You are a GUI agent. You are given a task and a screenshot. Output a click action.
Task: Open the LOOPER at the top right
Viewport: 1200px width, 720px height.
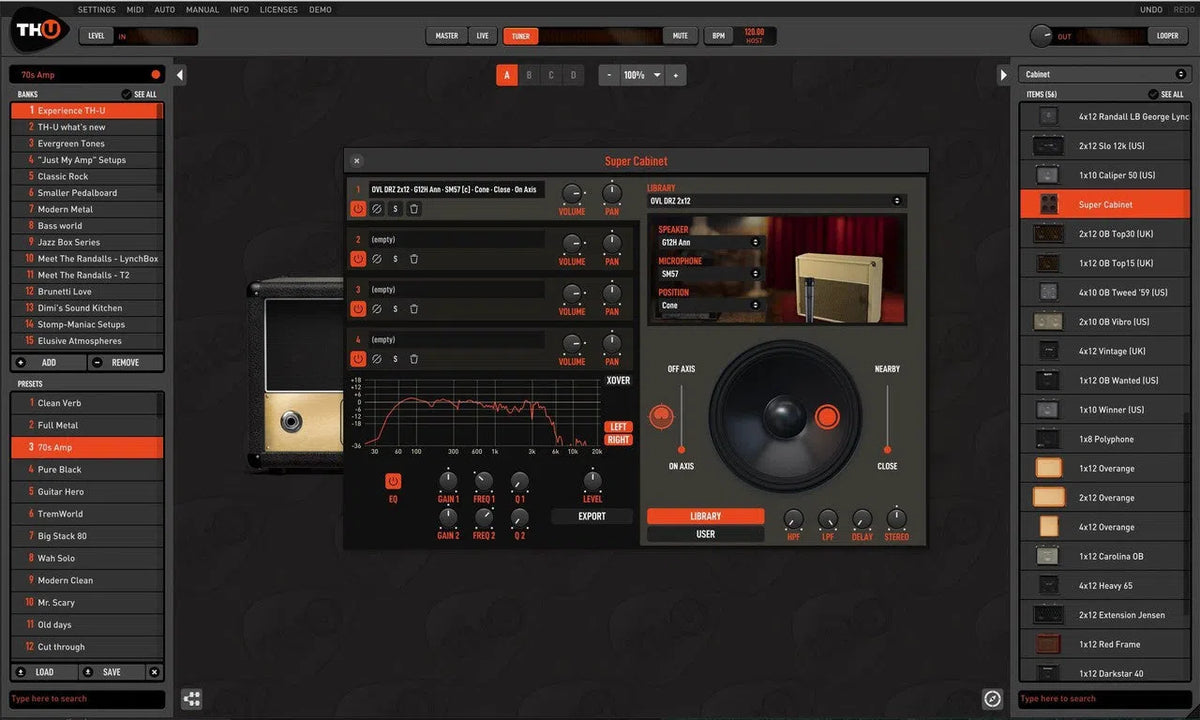pos(1167,35)
